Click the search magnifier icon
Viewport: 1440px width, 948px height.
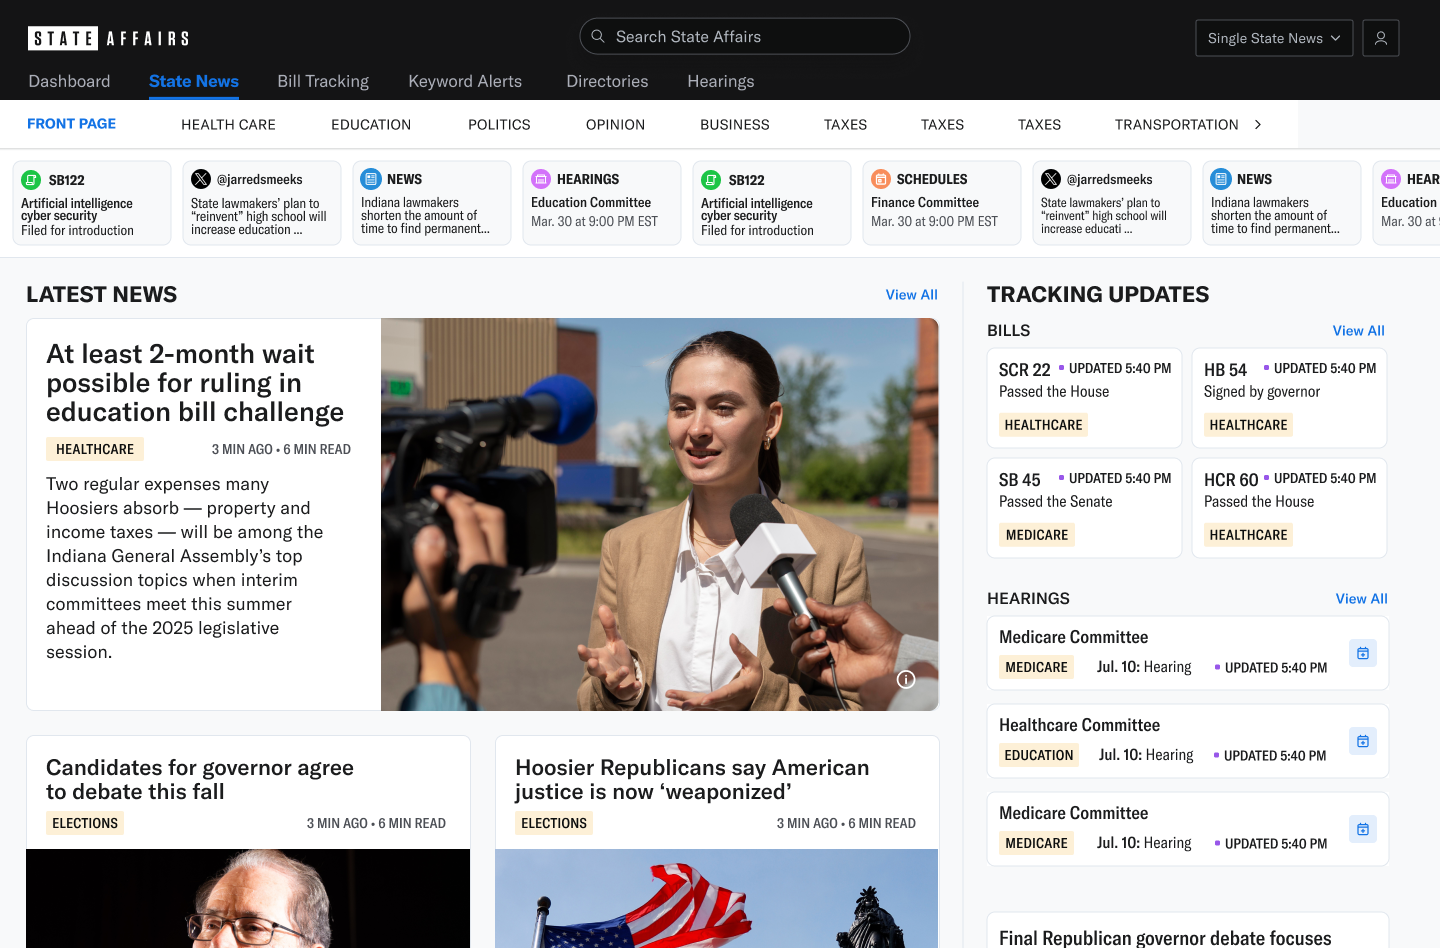[x=598, y=36]
